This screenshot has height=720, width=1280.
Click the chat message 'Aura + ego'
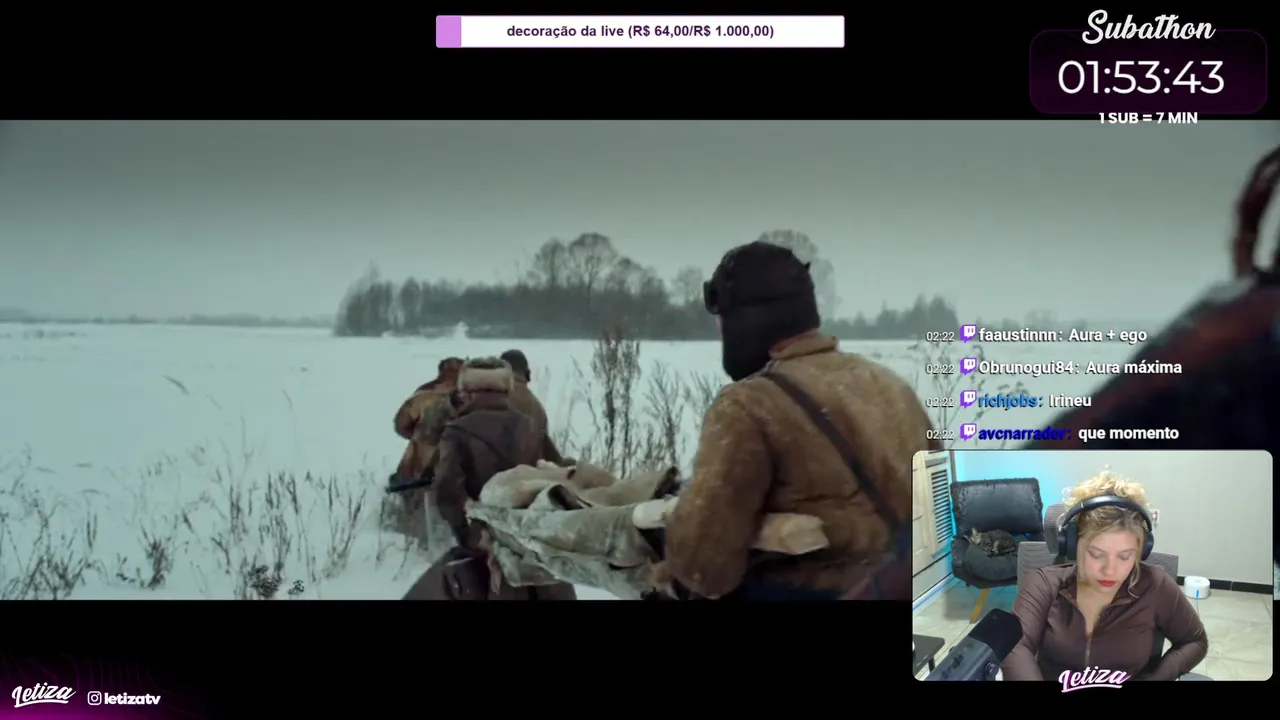(1107, 335)
